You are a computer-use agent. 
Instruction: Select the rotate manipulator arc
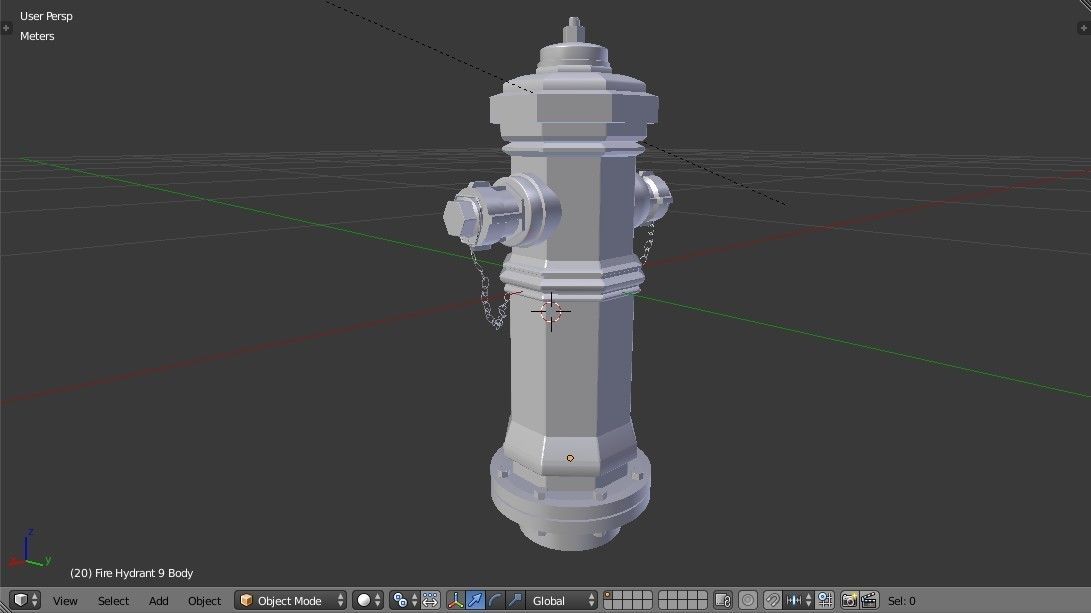[495, 600]
